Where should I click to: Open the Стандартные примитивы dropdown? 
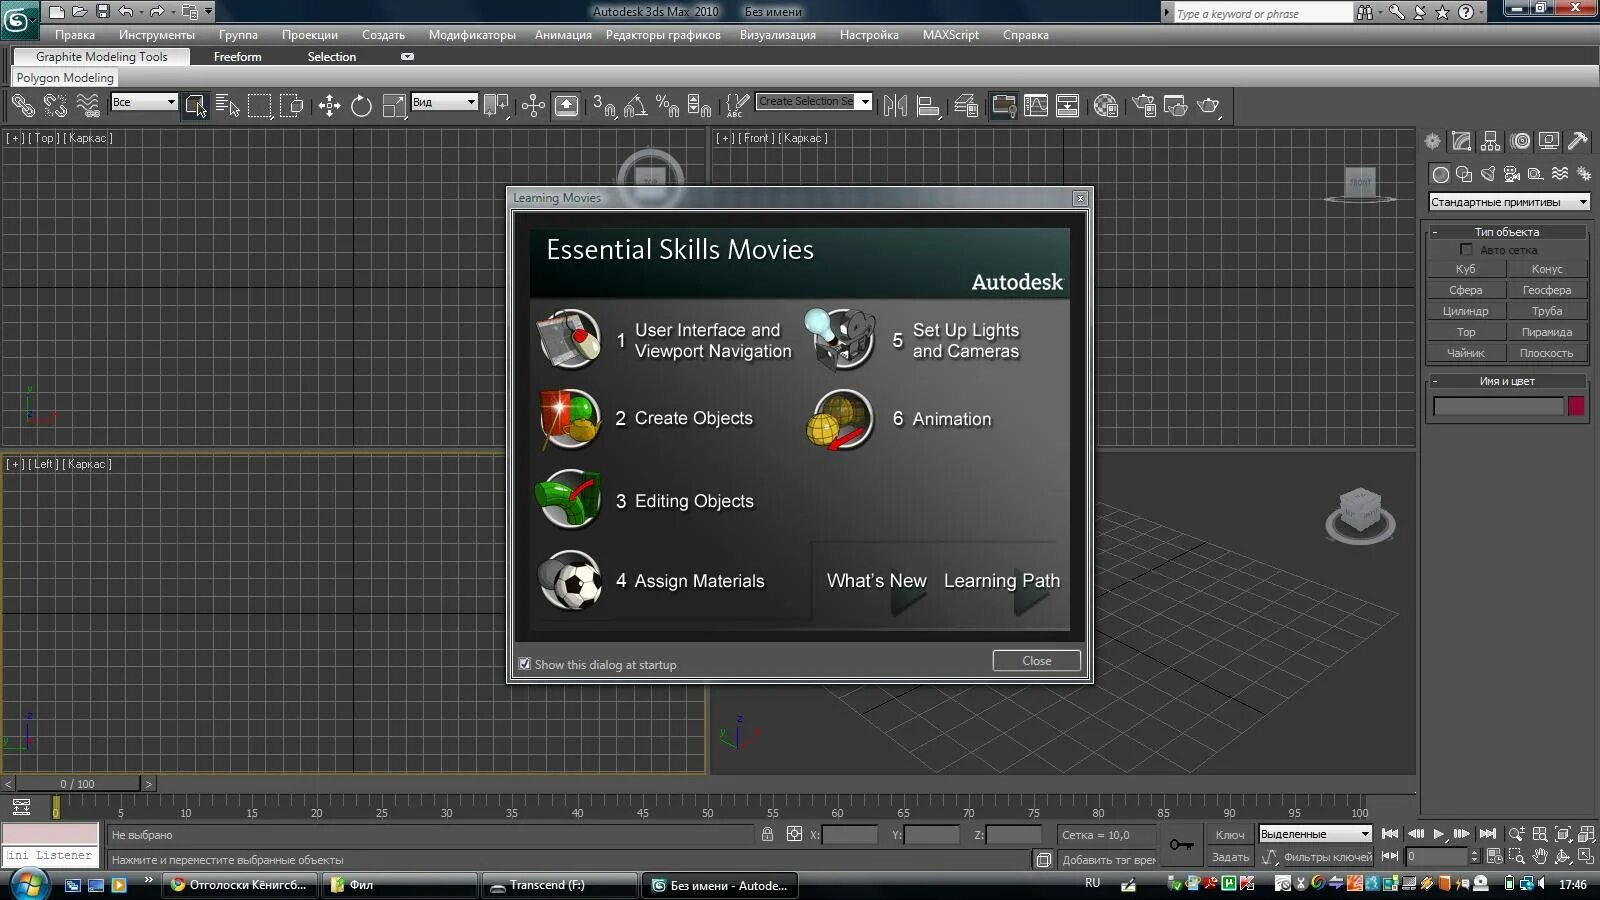pyautogui.click(x=1582, y=201)
